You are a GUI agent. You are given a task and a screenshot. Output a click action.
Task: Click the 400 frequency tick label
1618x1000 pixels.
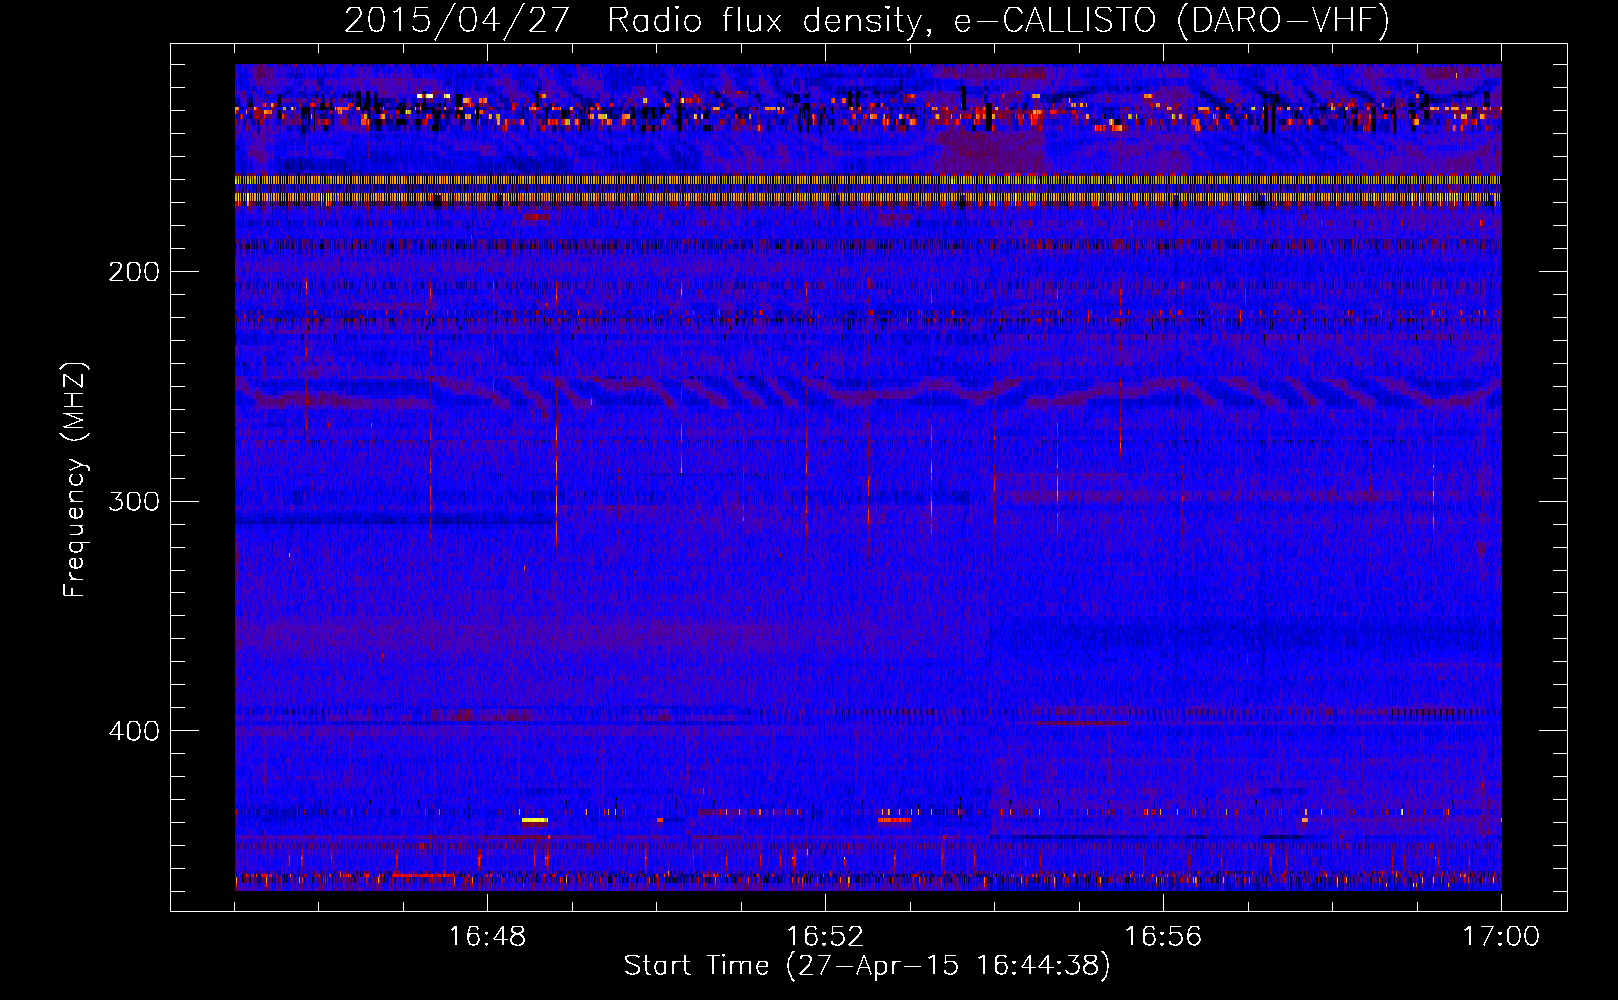click(x=133, y=731)
